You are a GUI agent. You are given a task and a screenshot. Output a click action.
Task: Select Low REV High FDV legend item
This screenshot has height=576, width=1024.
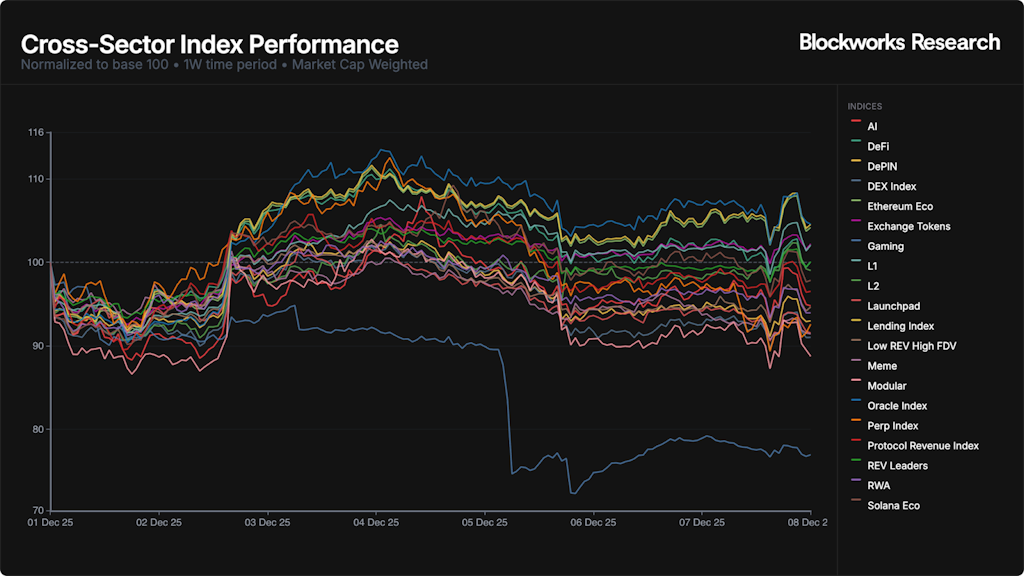pyautogui.click(x=911, y=347)
